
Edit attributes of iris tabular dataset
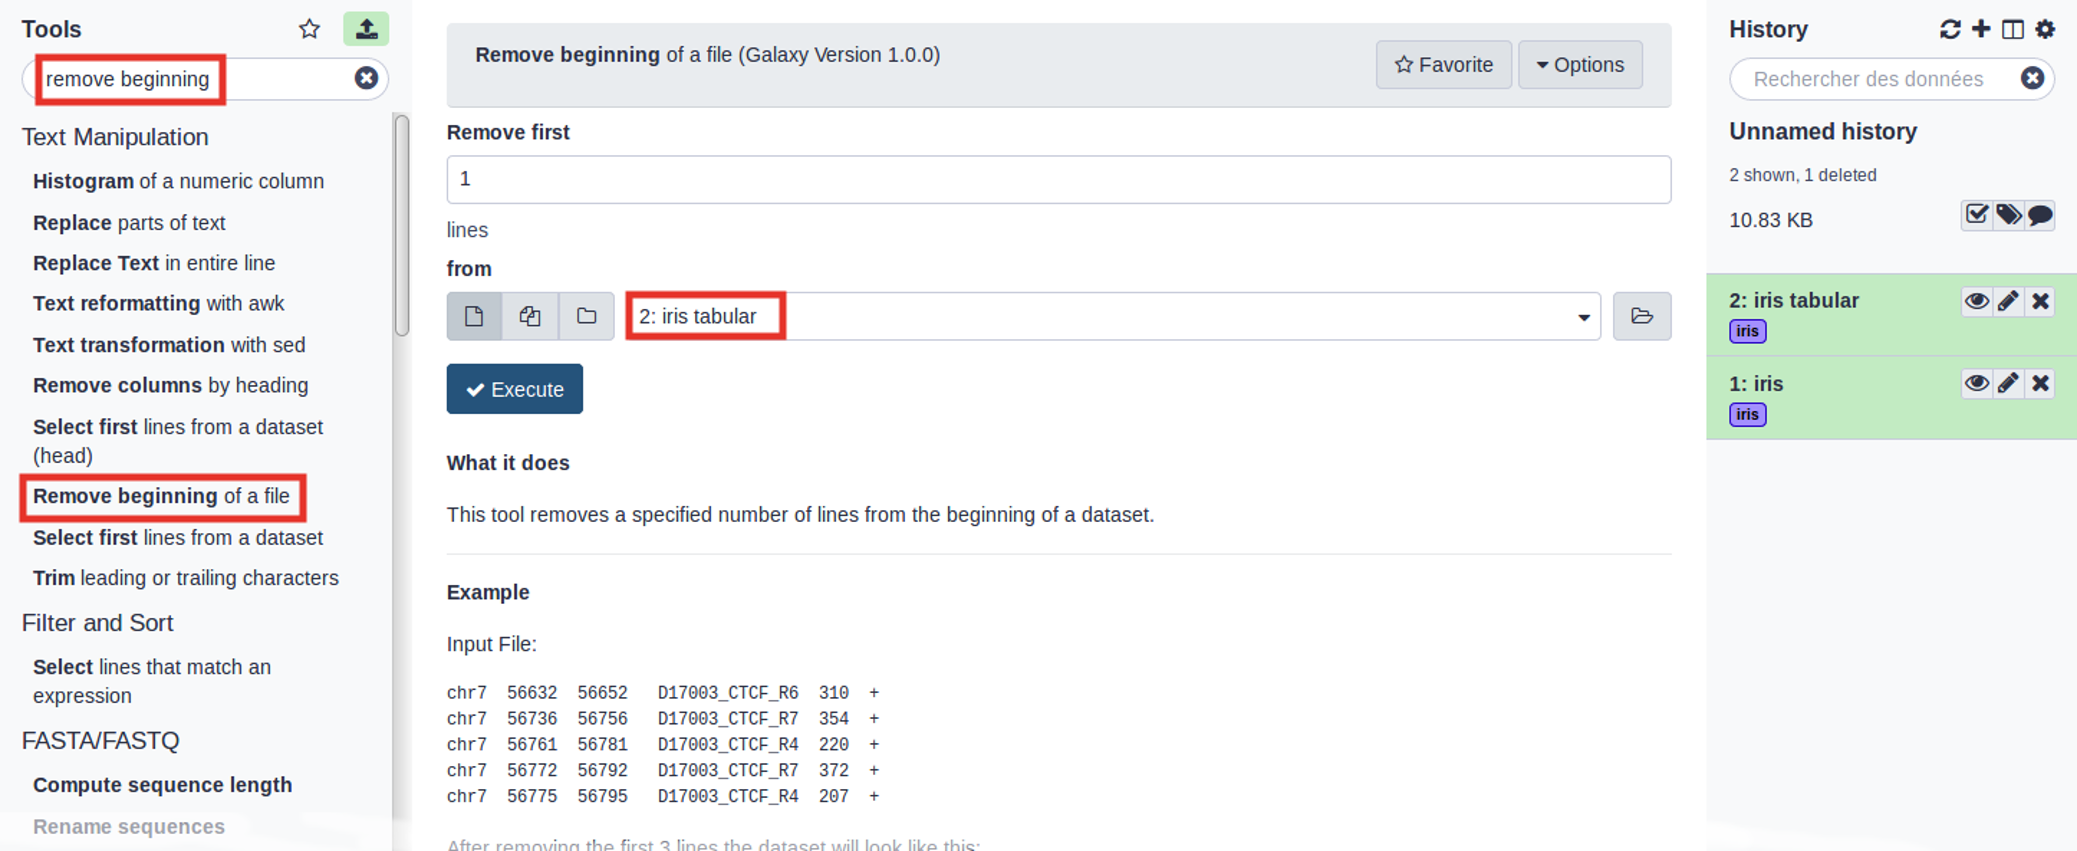2008,301
